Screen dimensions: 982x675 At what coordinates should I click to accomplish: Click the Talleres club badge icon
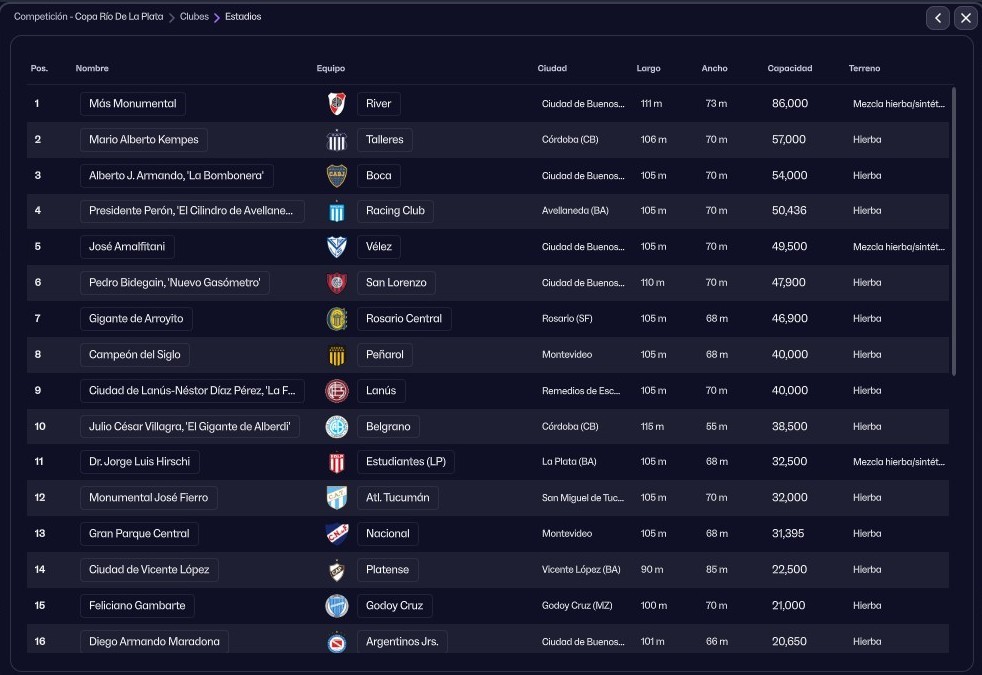tap(337, 140)
